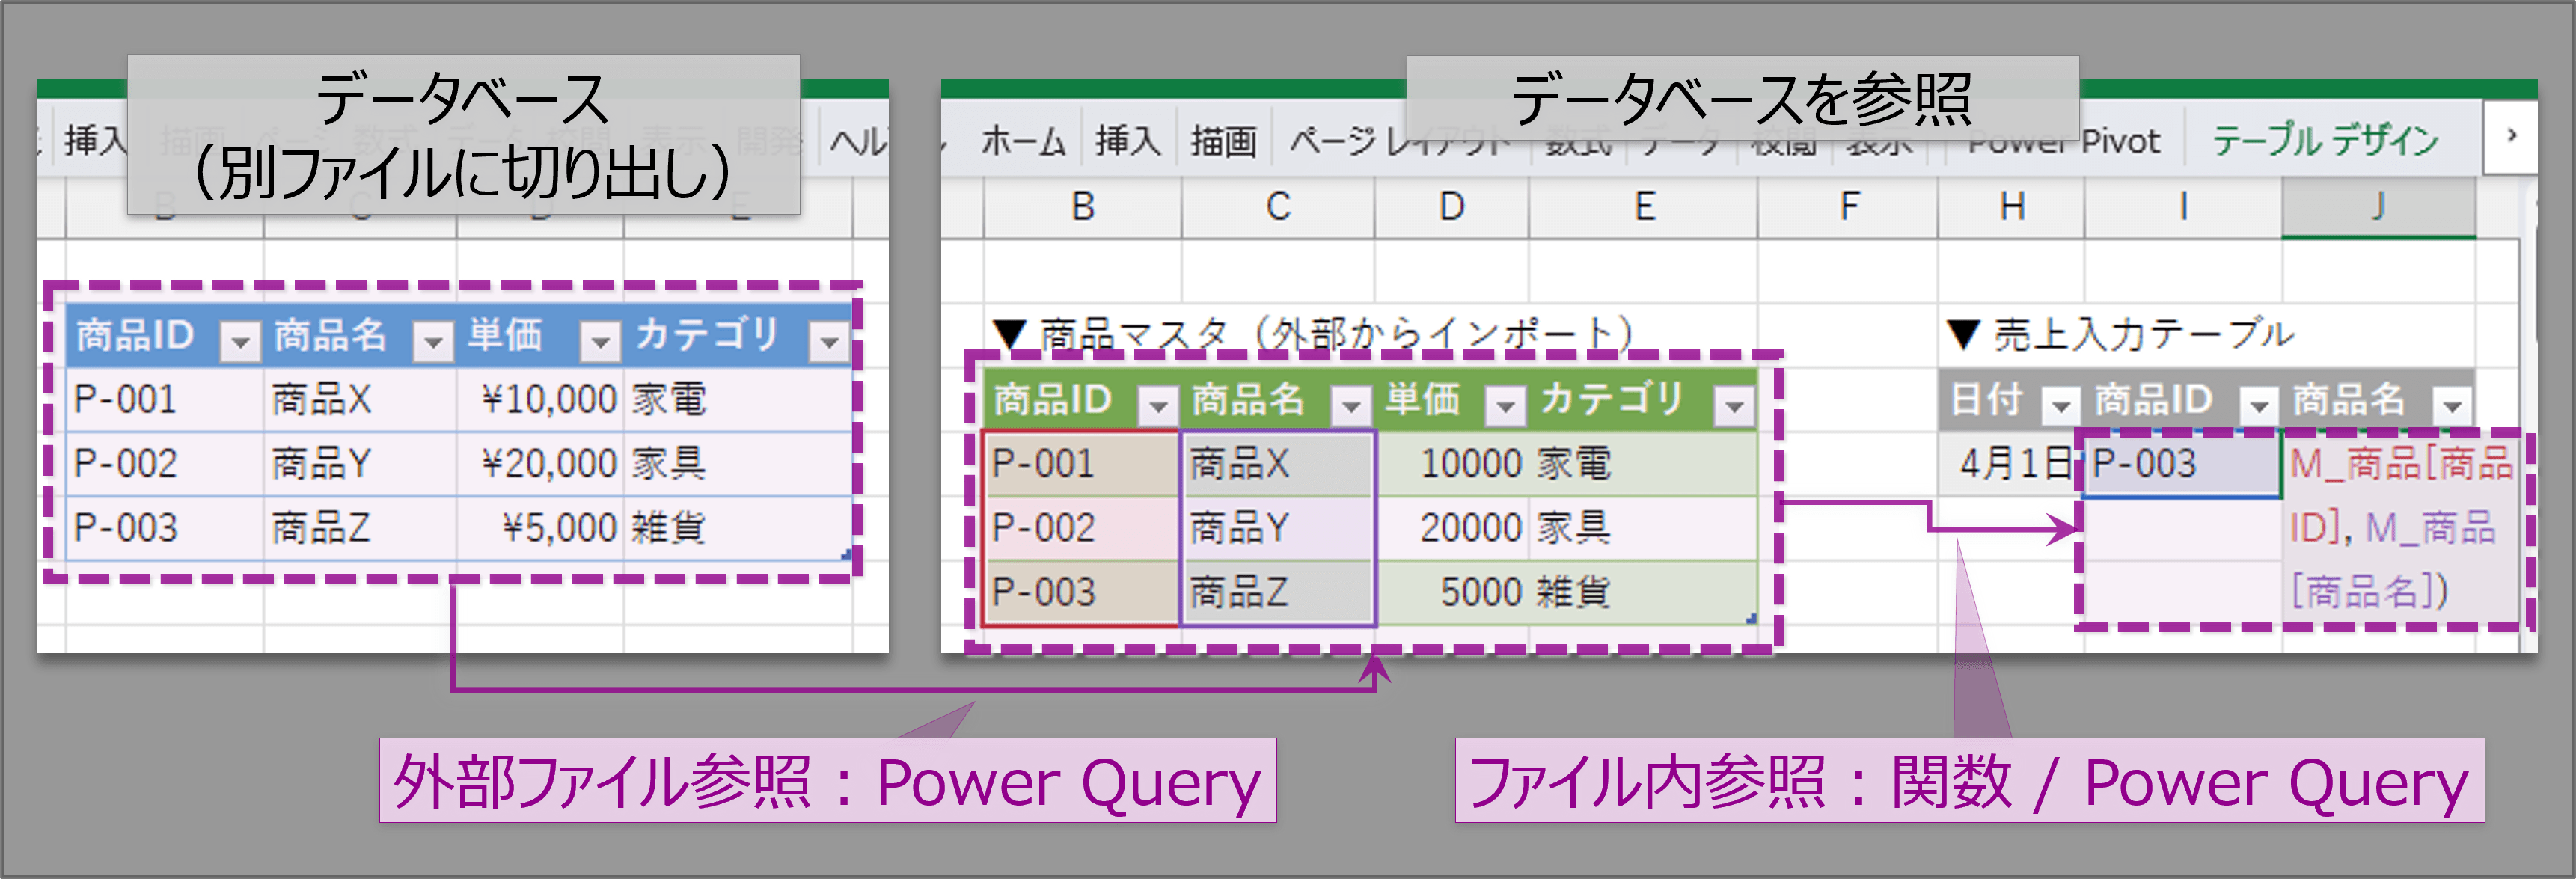Select the 5000 price cell
Image resolution: width=2576 pixels, height=879 pixels.
(x=1452, y=592)
